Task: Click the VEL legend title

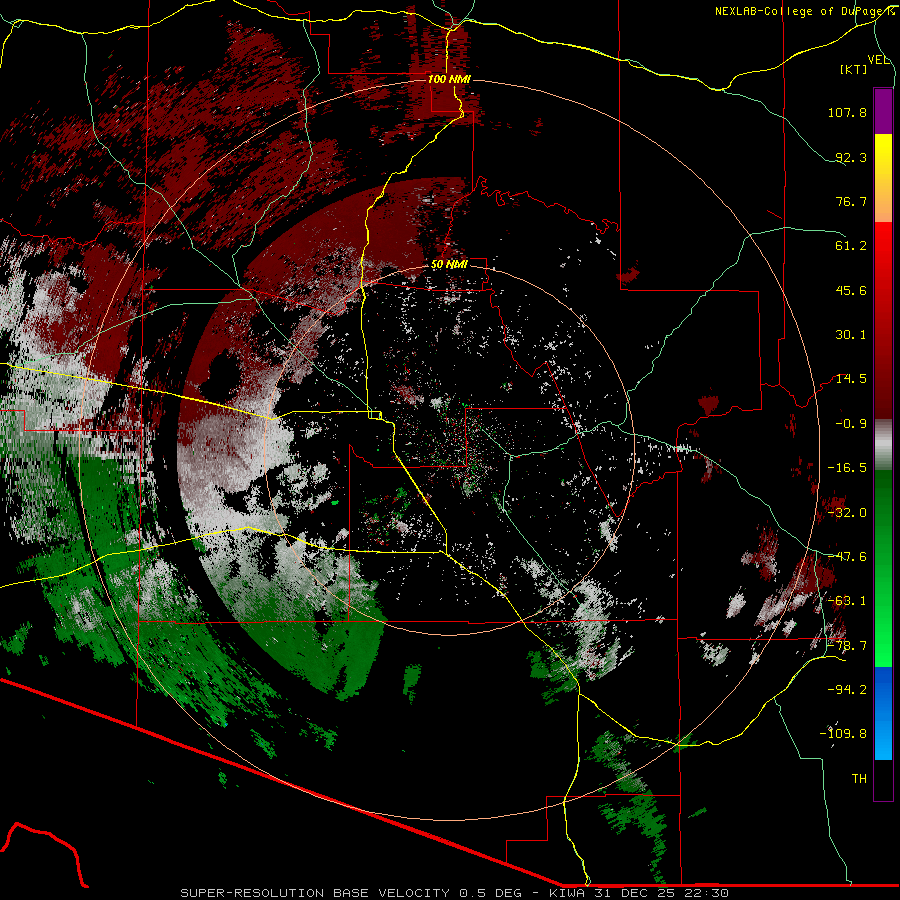Action: [878, 60]
